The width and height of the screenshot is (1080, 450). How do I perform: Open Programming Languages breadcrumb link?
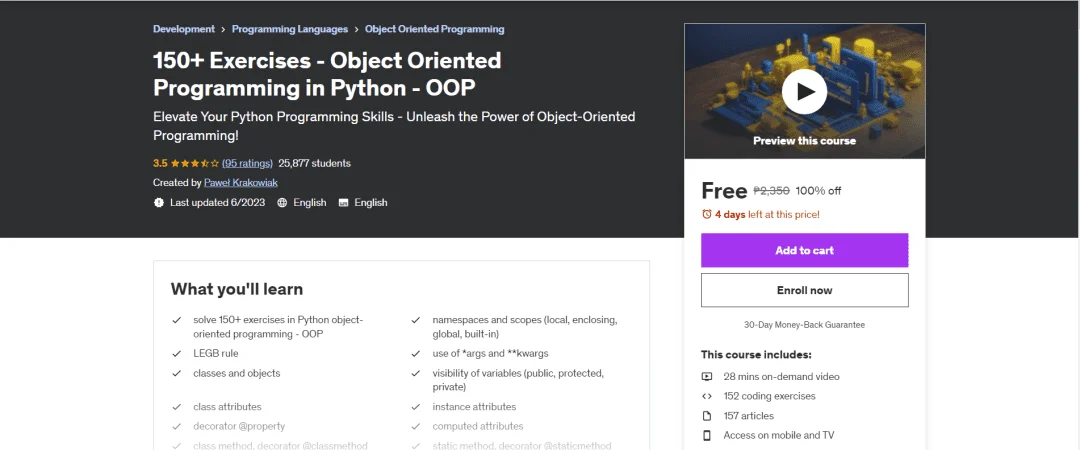coord(290,29)
